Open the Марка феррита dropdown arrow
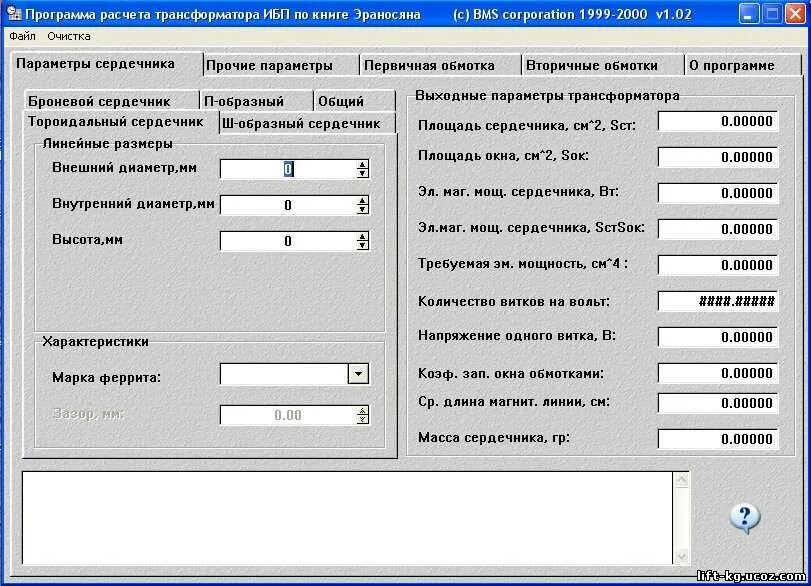 point(358,373)
